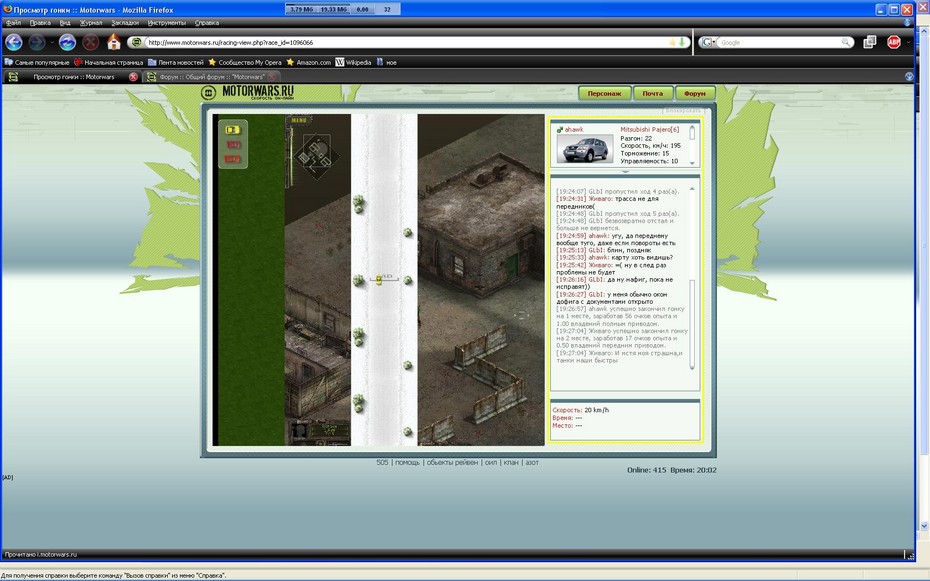Open the сил link in the footer
The width and height of the screenshot is (930, 581).
click(491, 462)
